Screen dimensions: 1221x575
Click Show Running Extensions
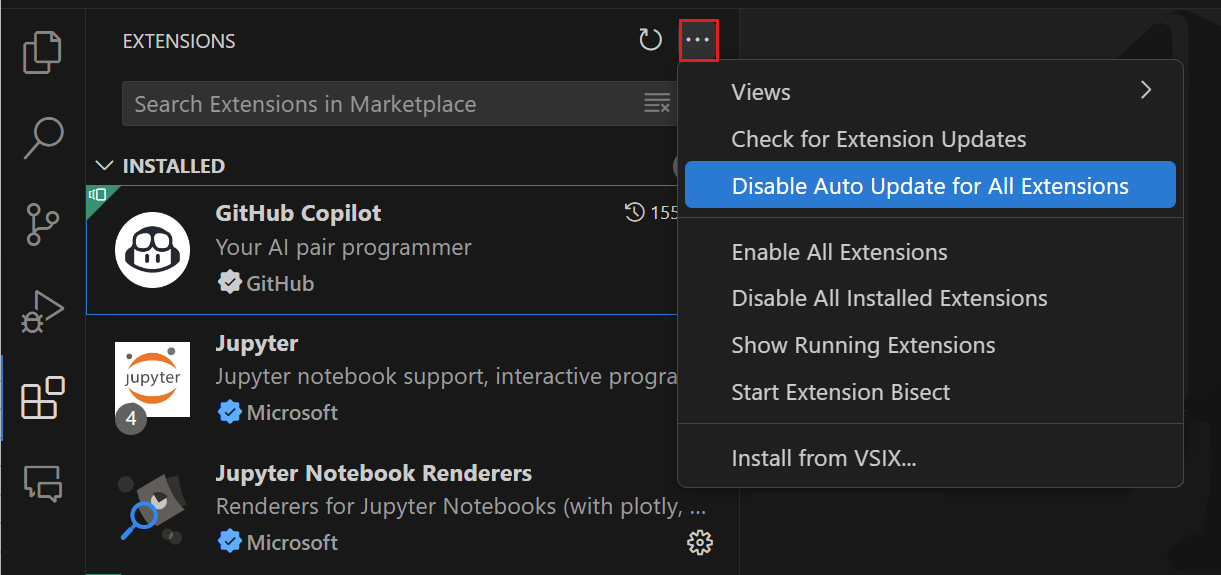click(x=863, y=345)
